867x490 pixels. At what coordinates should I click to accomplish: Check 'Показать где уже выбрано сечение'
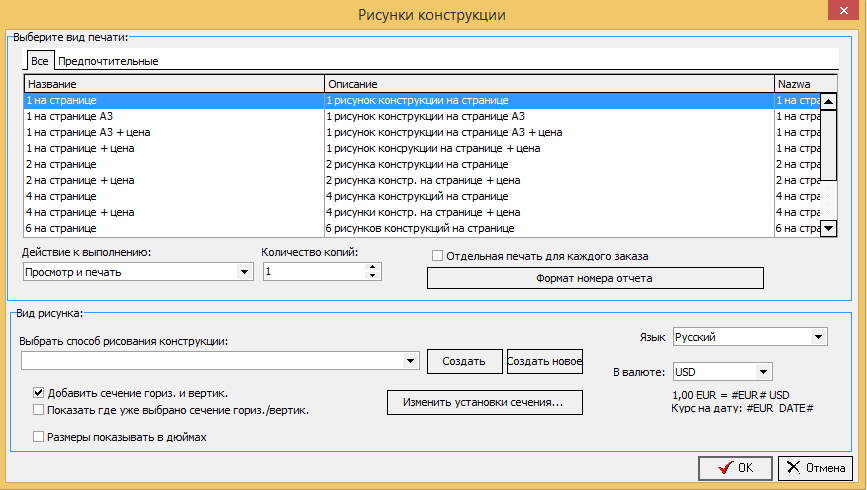(38, 410)
